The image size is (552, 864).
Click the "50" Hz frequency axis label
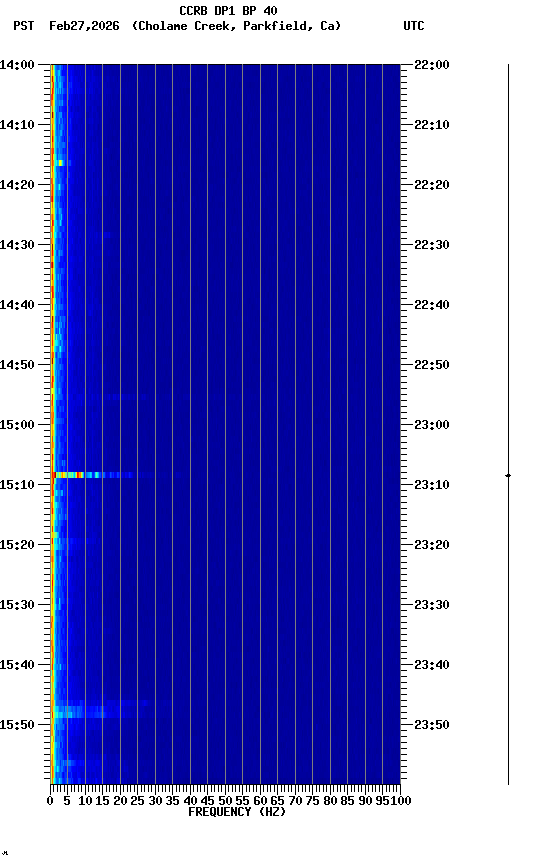pyautogui.click(x=225, y=801)
